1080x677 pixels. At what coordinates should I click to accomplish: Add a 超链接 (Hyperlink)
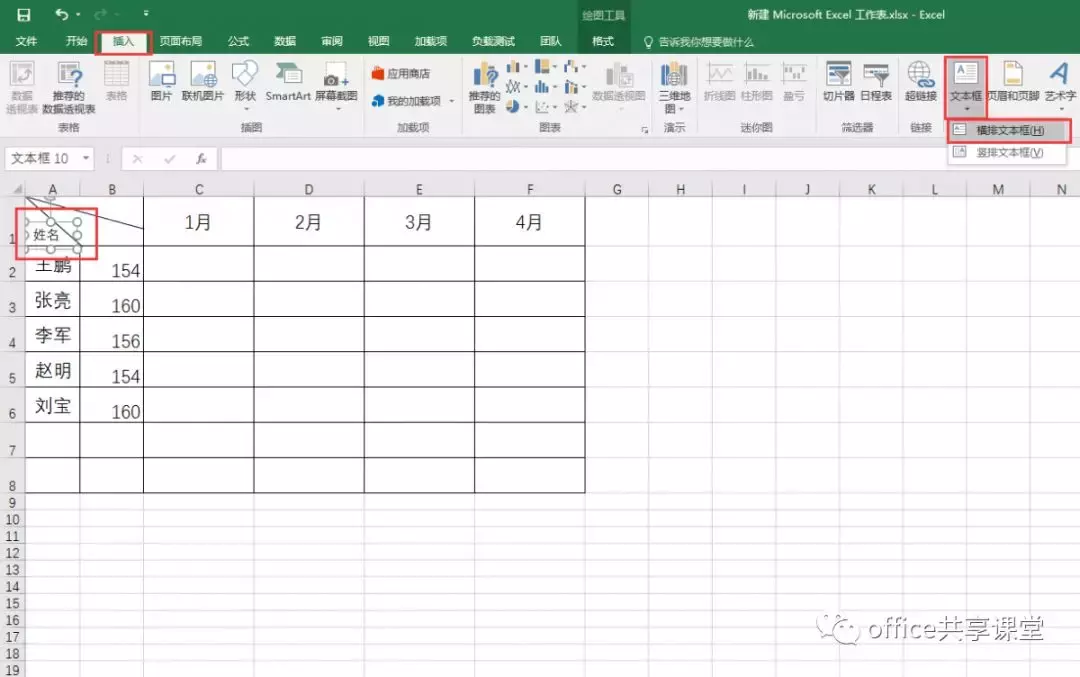[x=919, y=88]
